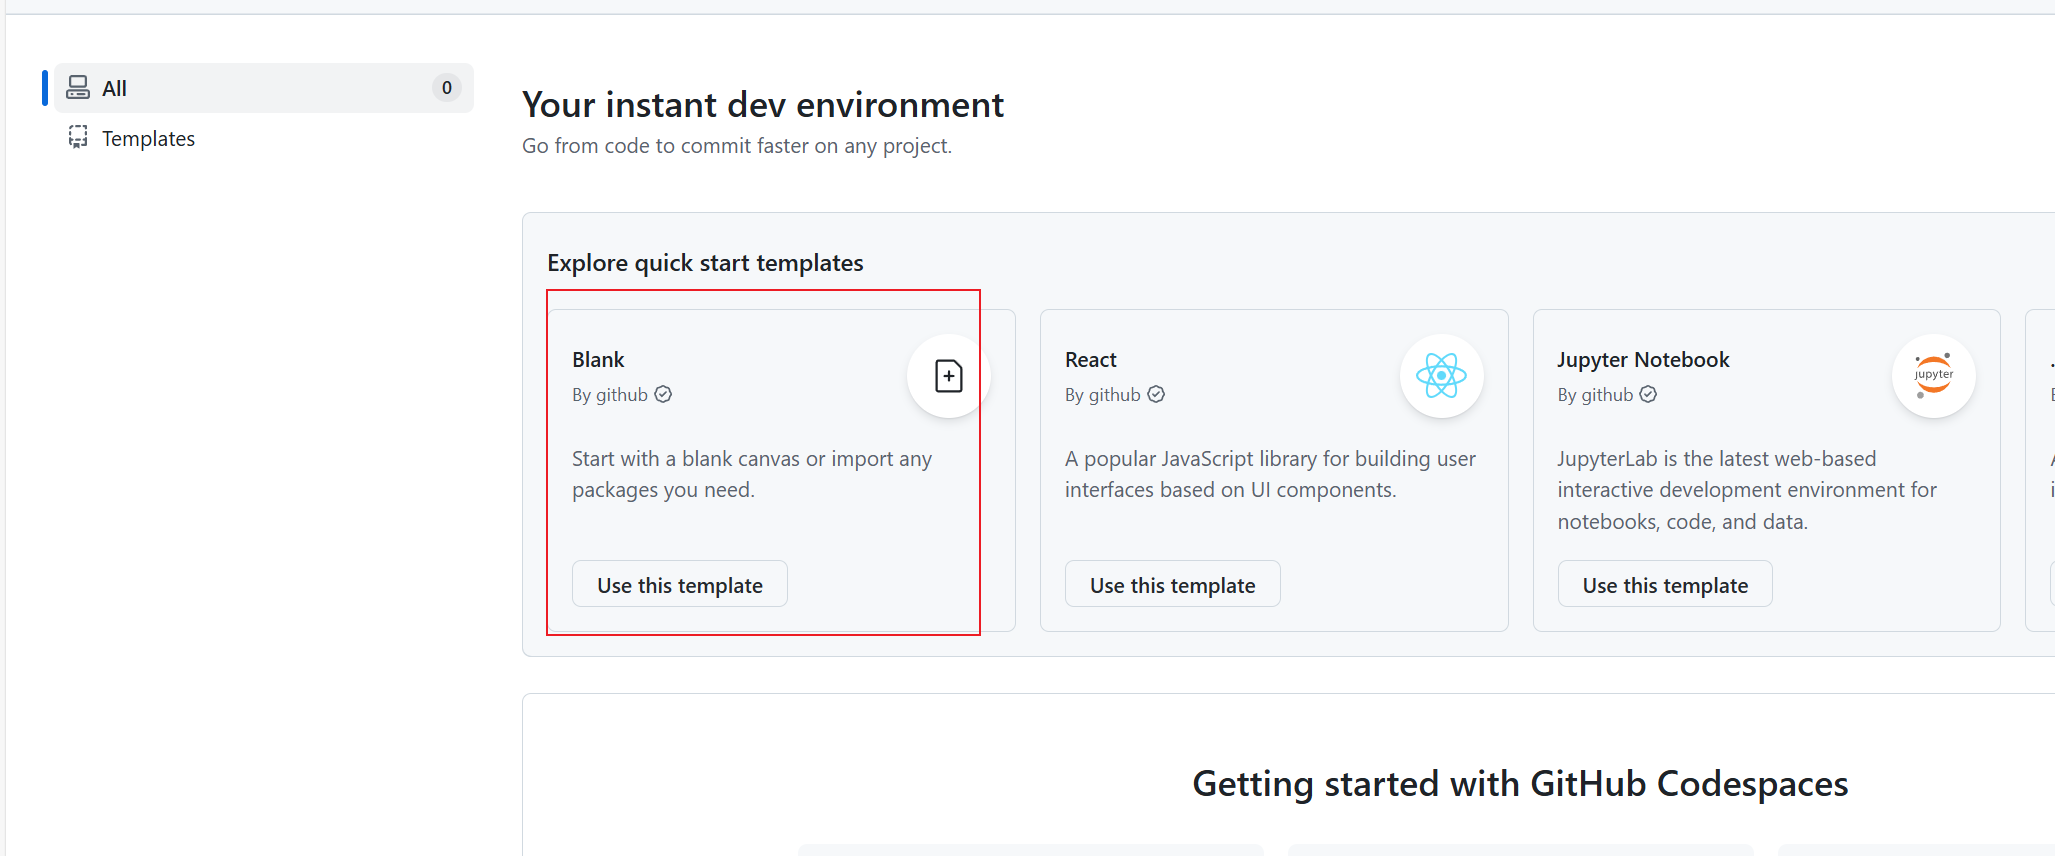This screenshot has height=856, width=2055.
Task: Open the React template title link
Action: pyautogui.click(x=1090, y=360)
